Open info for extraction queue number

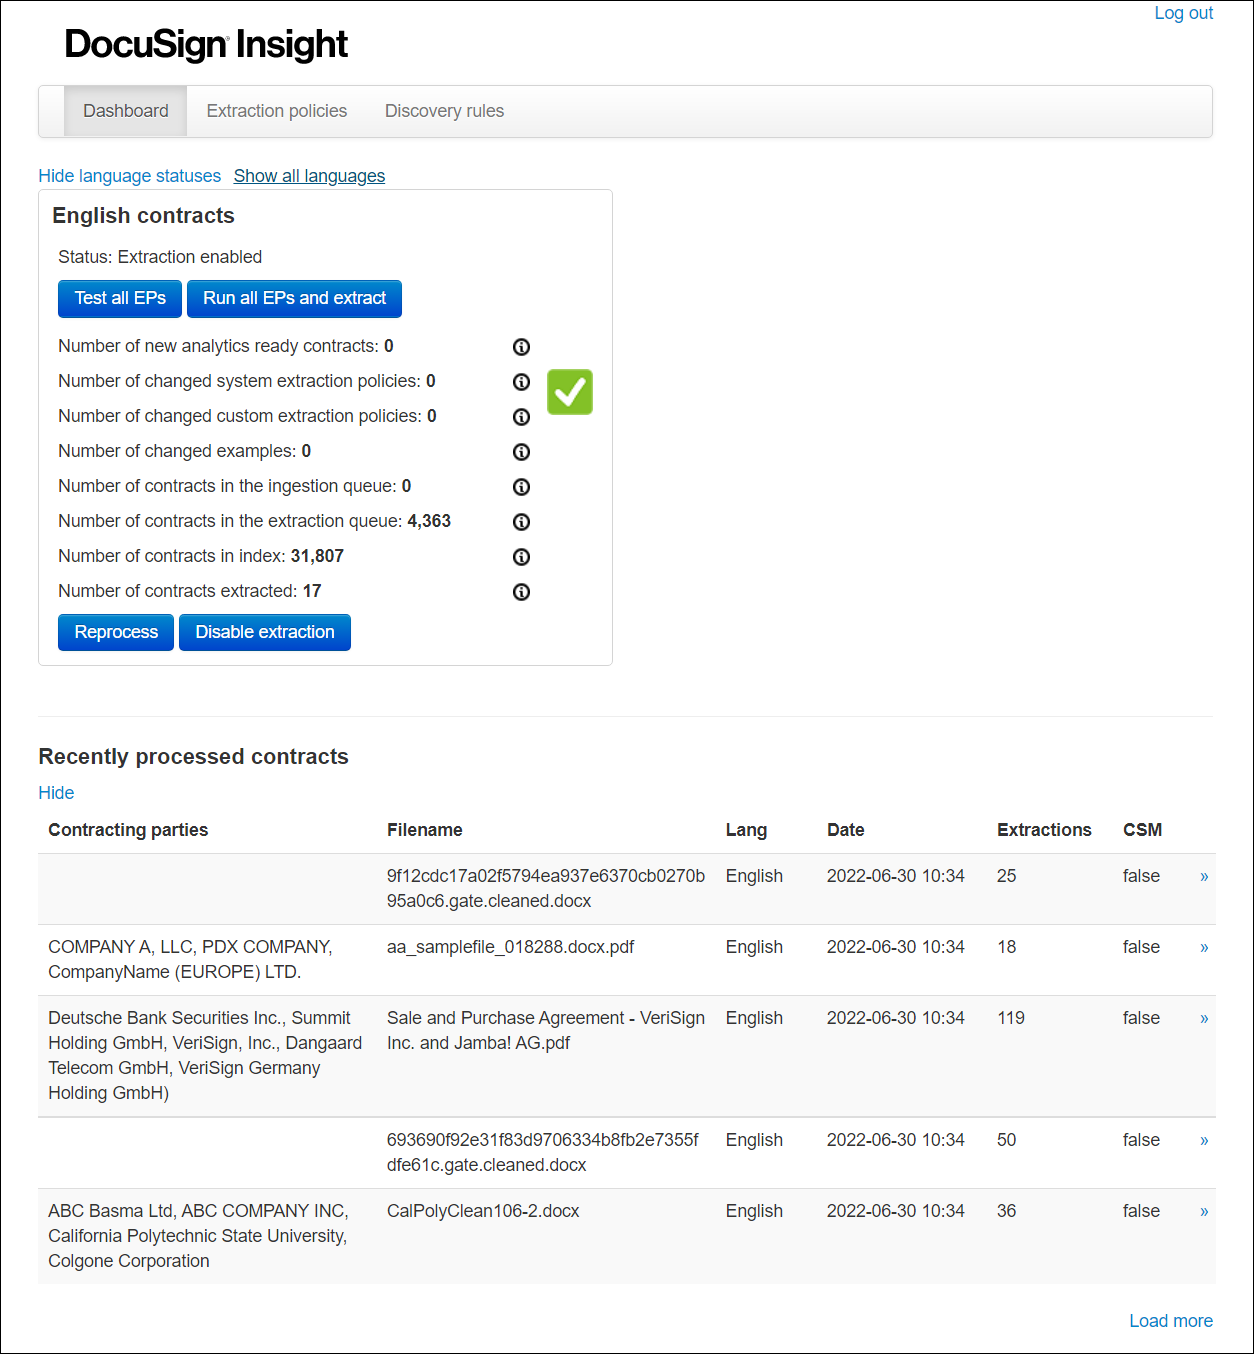pos(521,522)
